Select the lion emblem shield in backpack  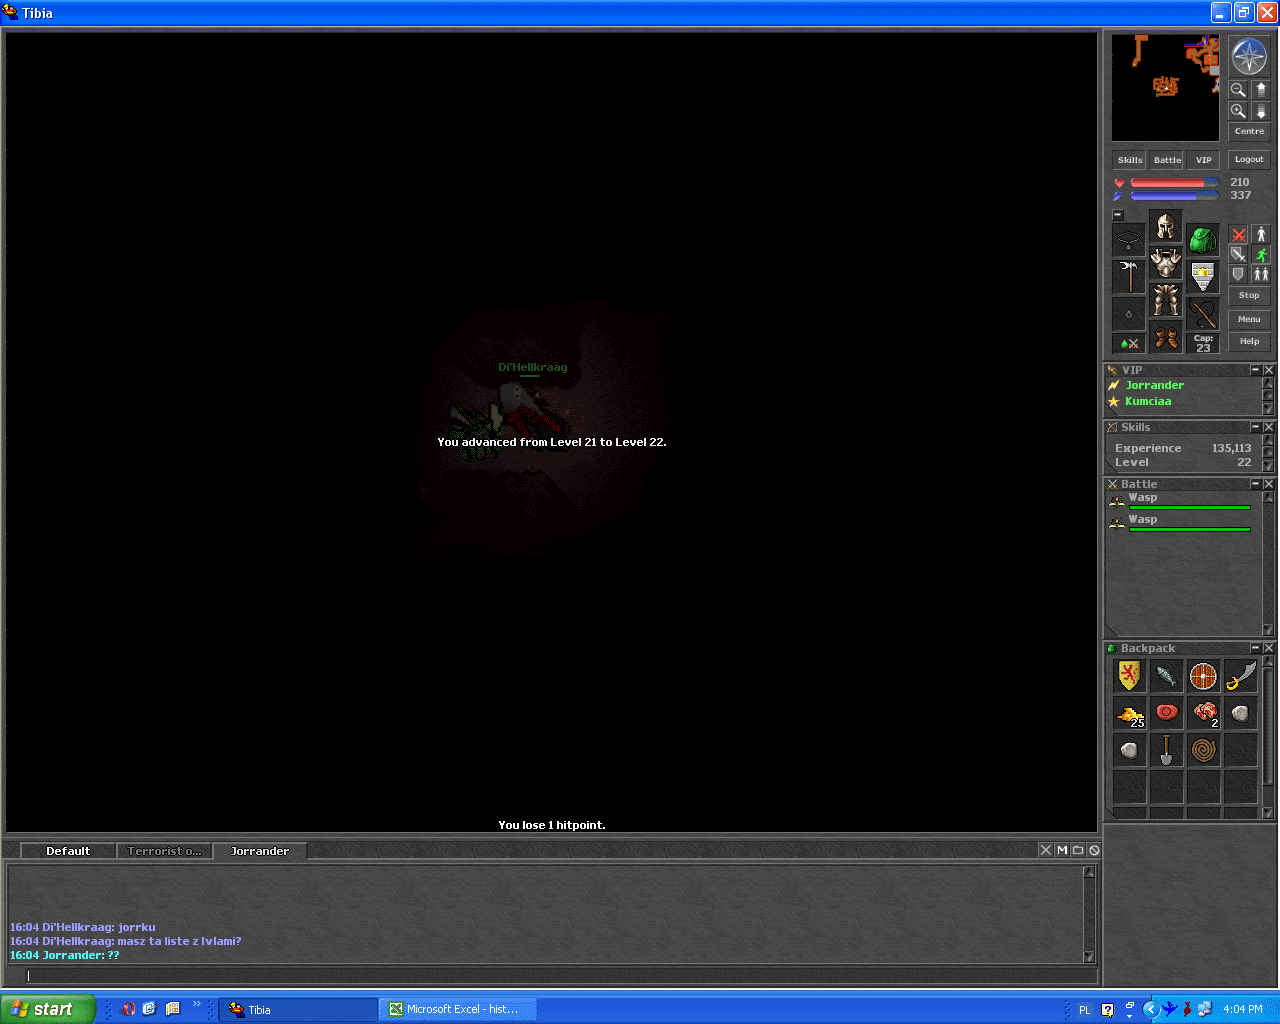1129,676
